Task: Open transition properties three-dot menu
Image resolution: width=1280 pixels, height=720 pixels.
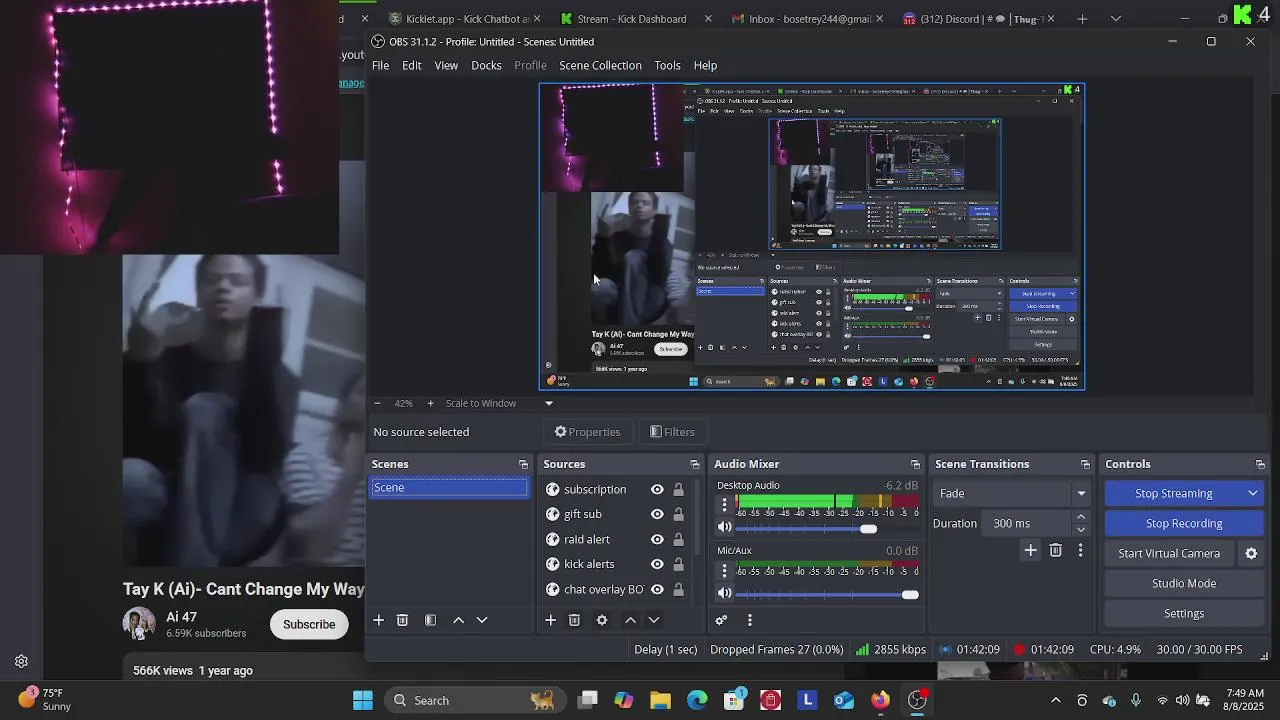Action: pos(1080,550)
